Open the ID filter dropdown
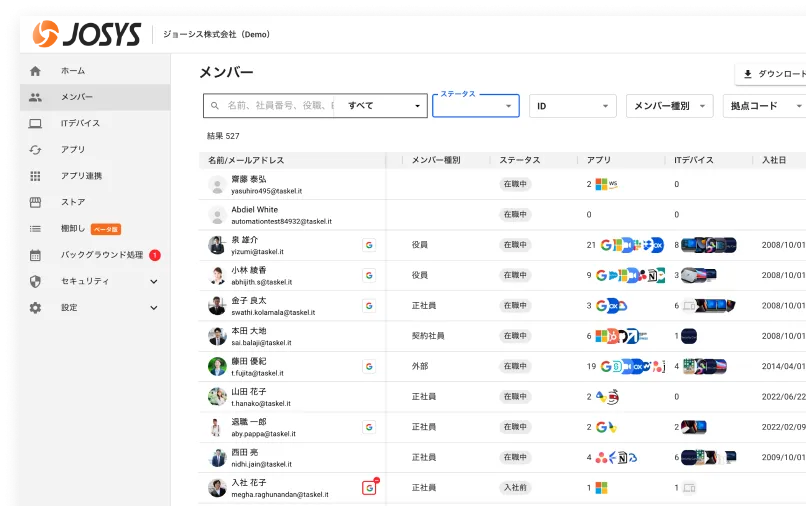 pos(573,106)
